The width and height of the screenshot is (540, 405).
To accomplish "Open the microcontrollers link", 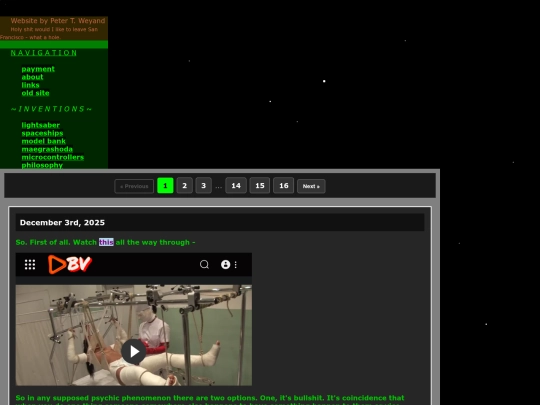I will coord(53,157).
